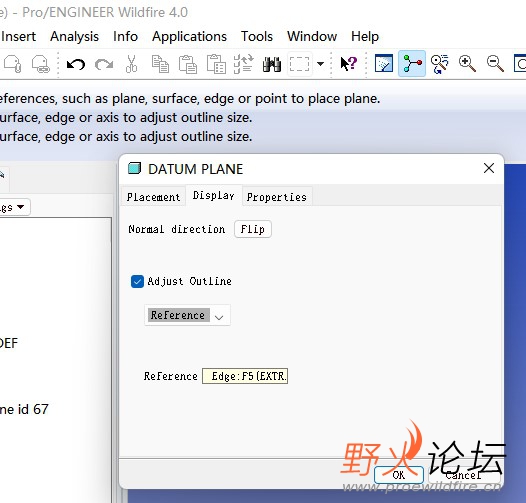Viewport: 526px width, 503px height.
Task: Click the second feature link icon
Action: pyautogui.click(x=41, y=64)
